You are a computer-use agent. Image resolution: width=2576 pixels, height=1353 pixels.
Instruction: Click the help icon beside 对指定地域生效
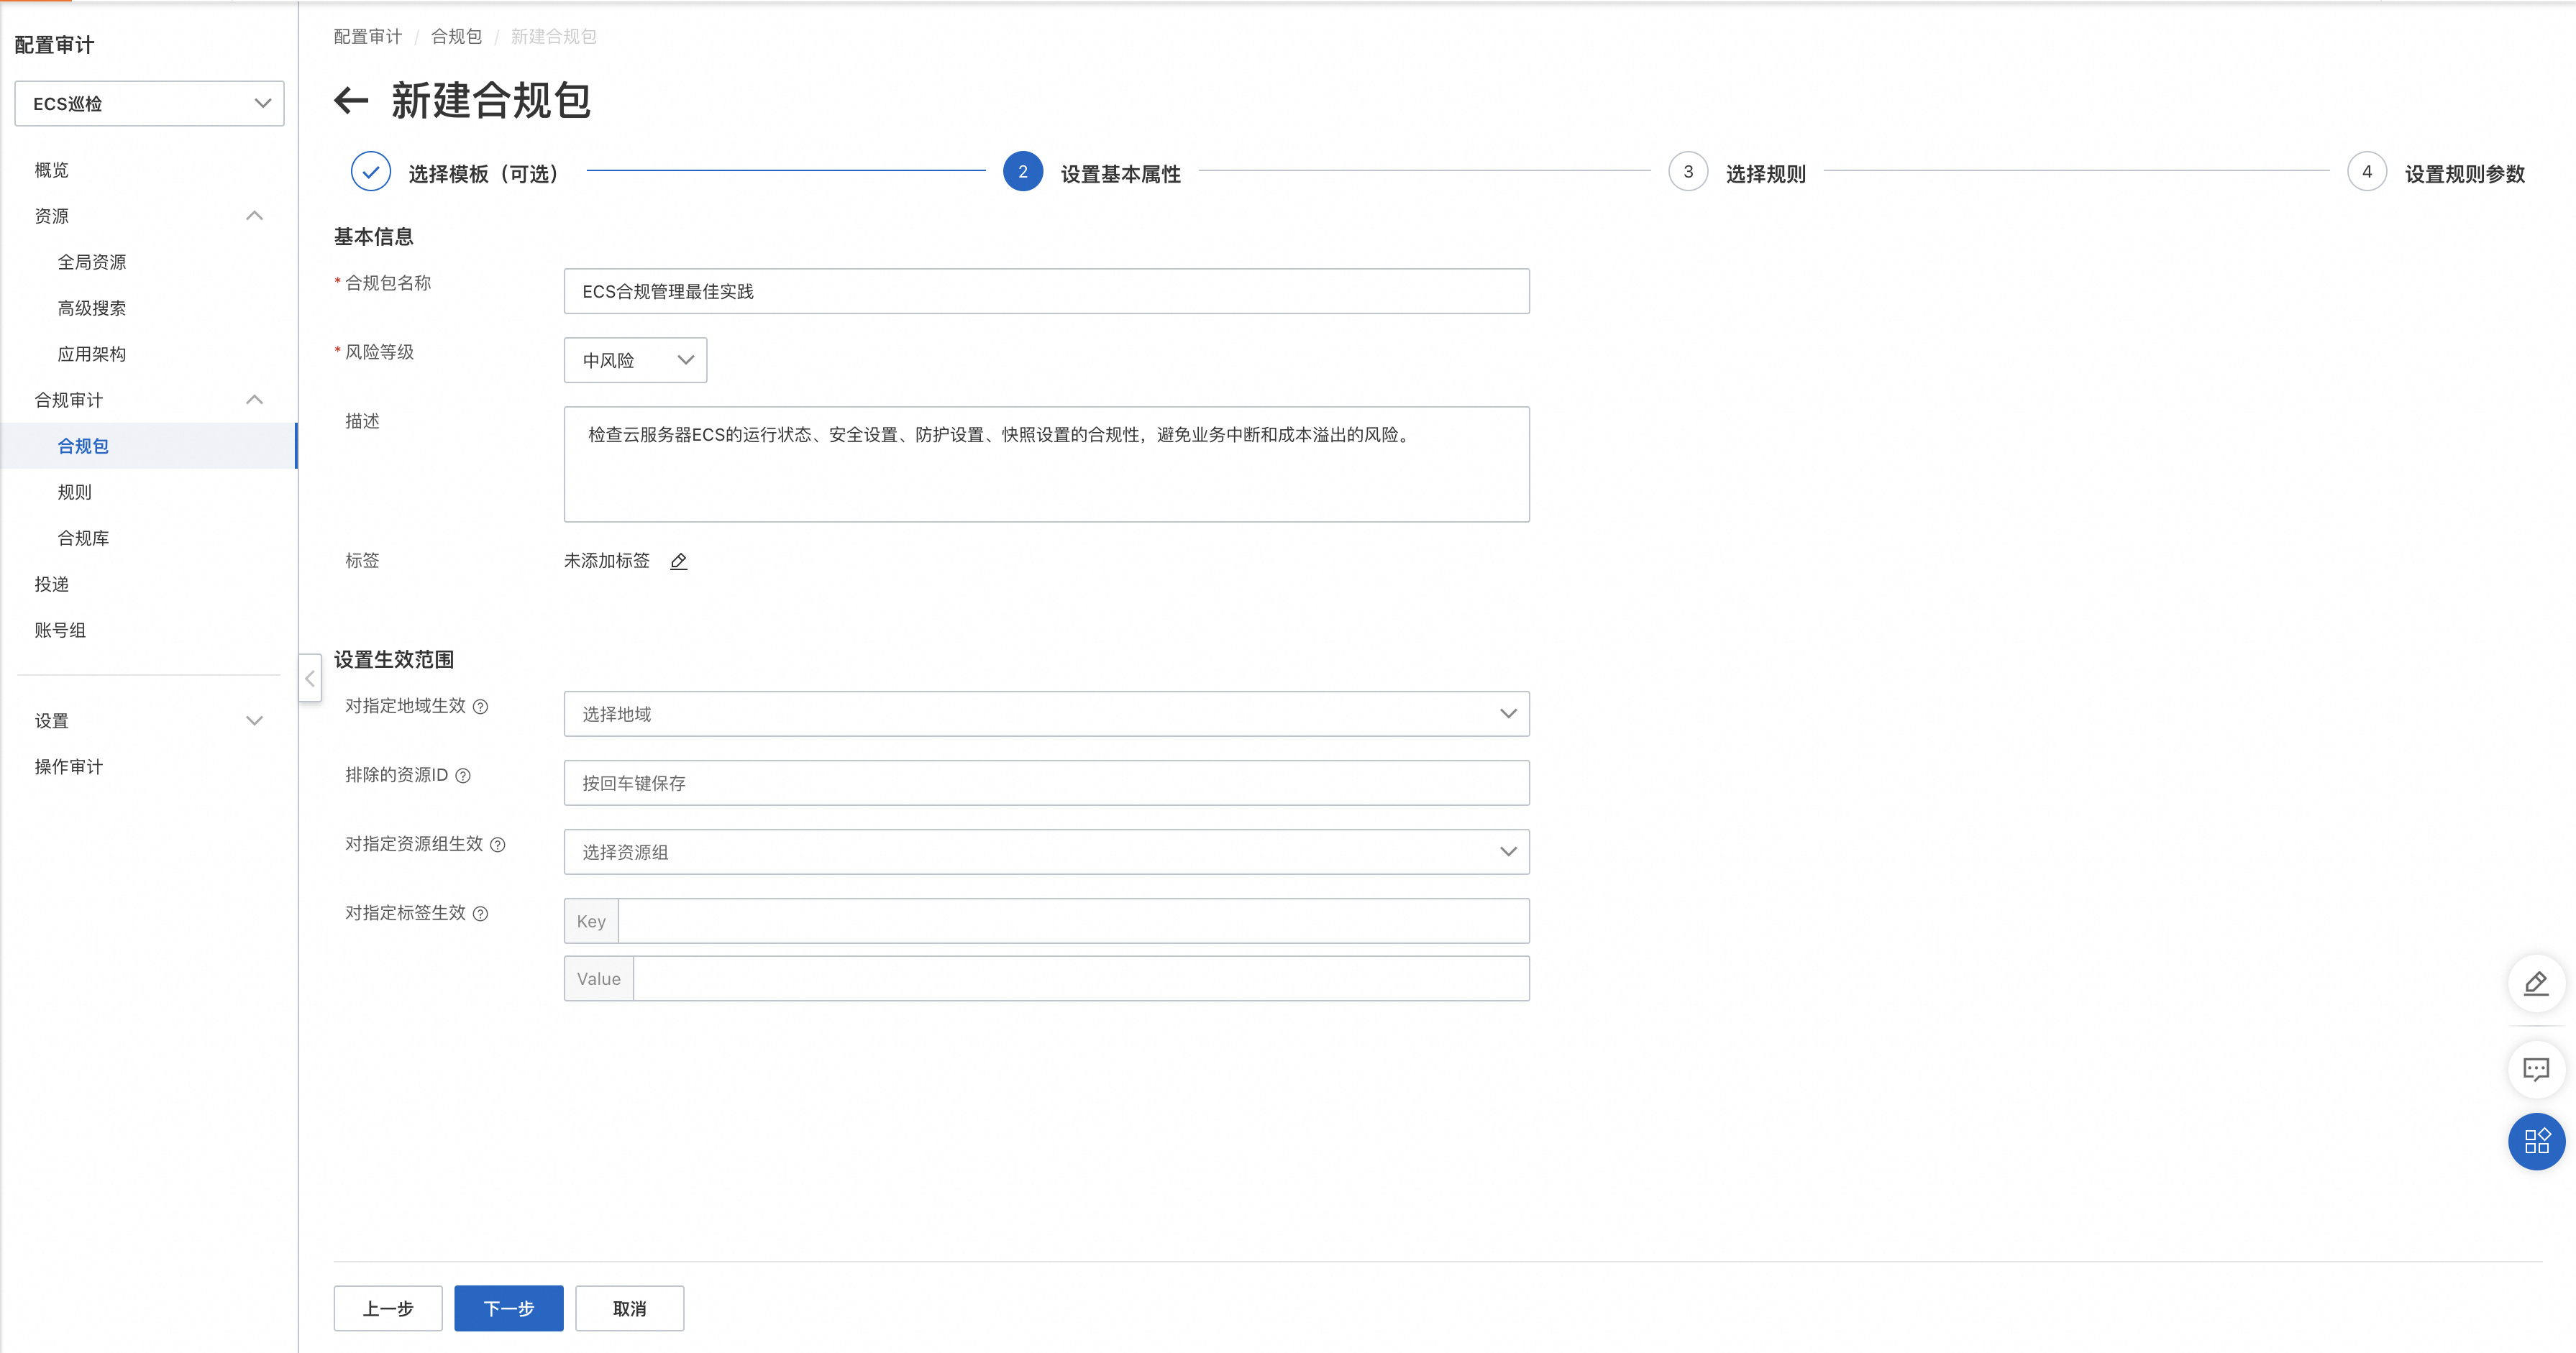coord(480,707)
